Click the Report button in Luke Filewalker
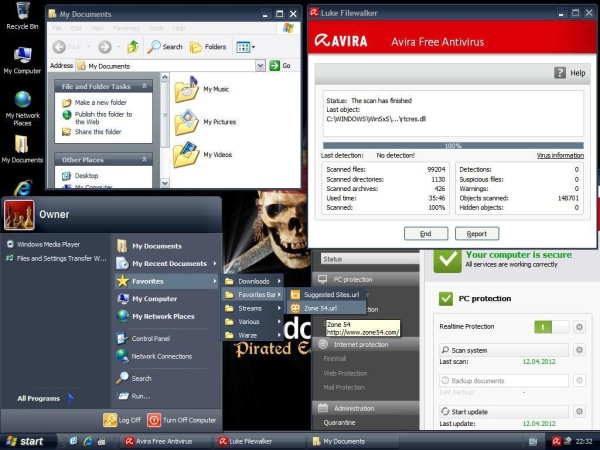This screenshot has width=600, height=450. point(477,233)
